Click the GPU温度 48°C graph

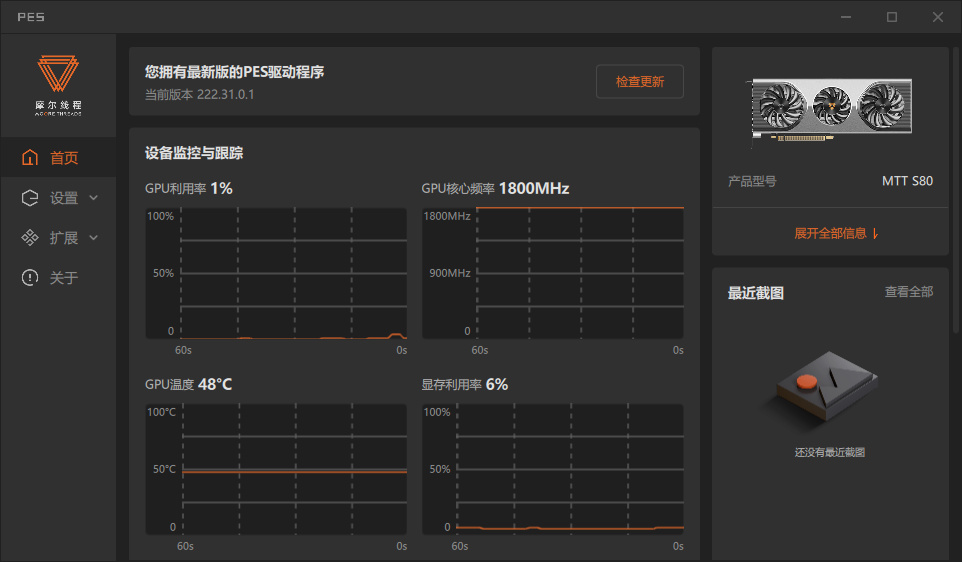click(276, 469)
